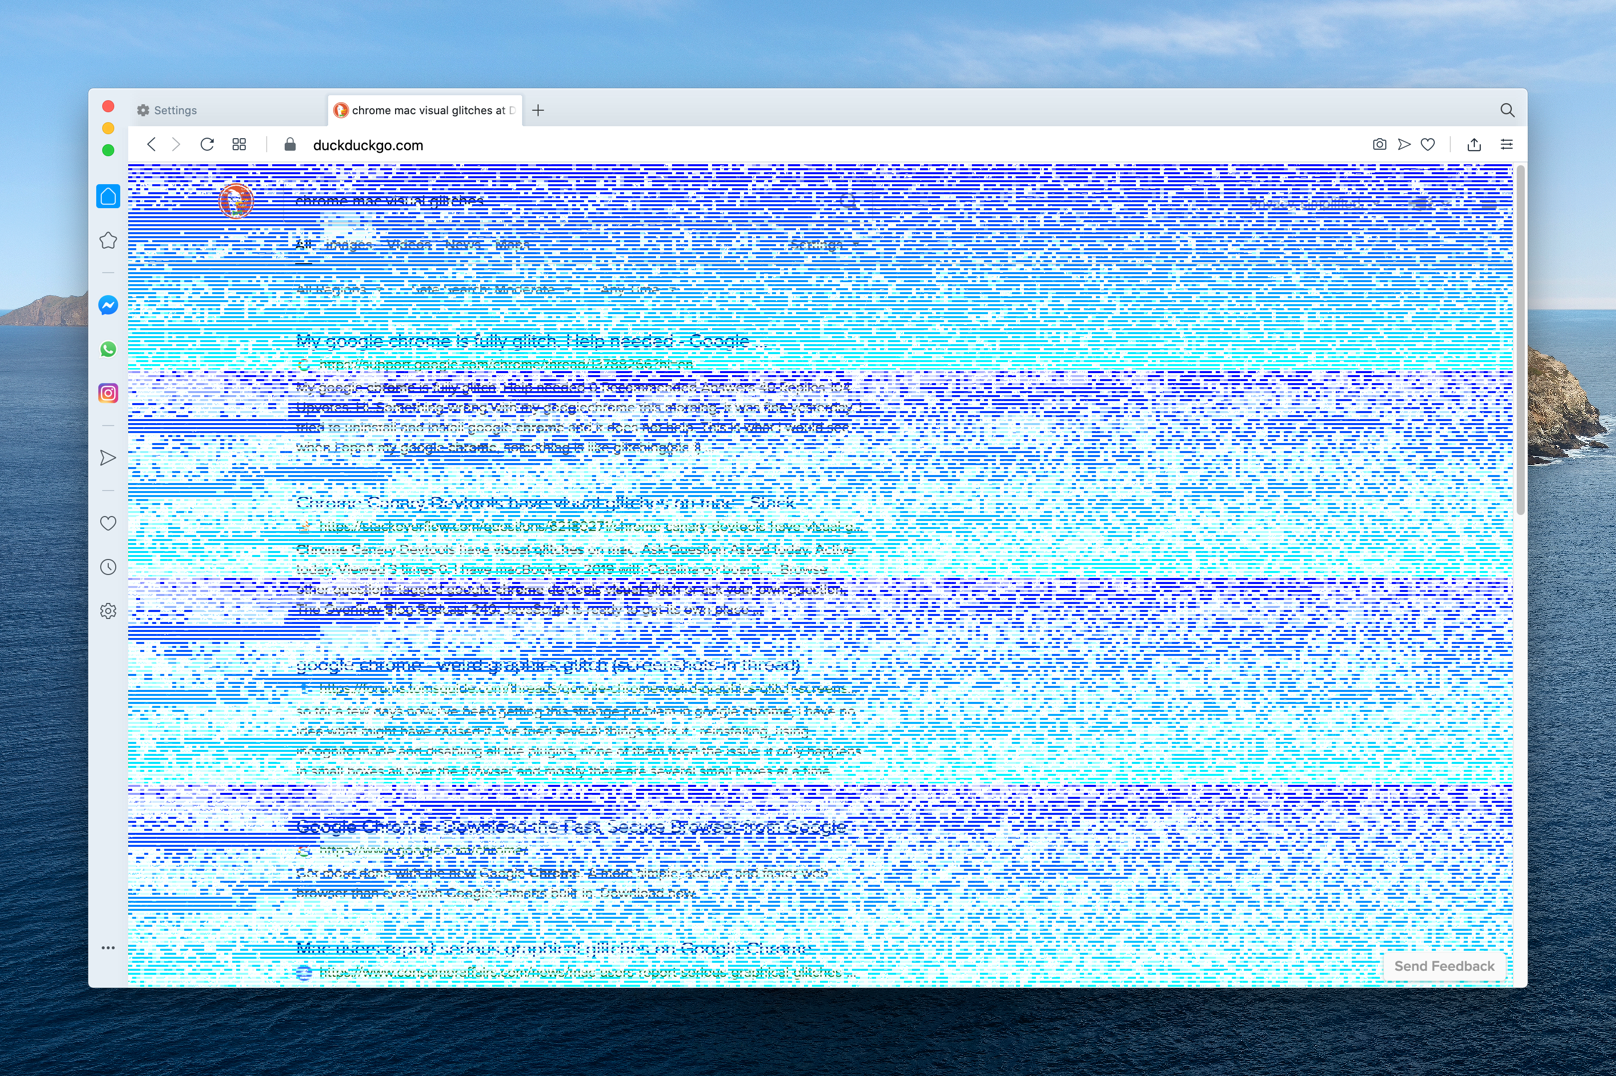Open 'My google chrome is fully glitch' result
The image size is (1616, 1076).
[x=530, y=341]
